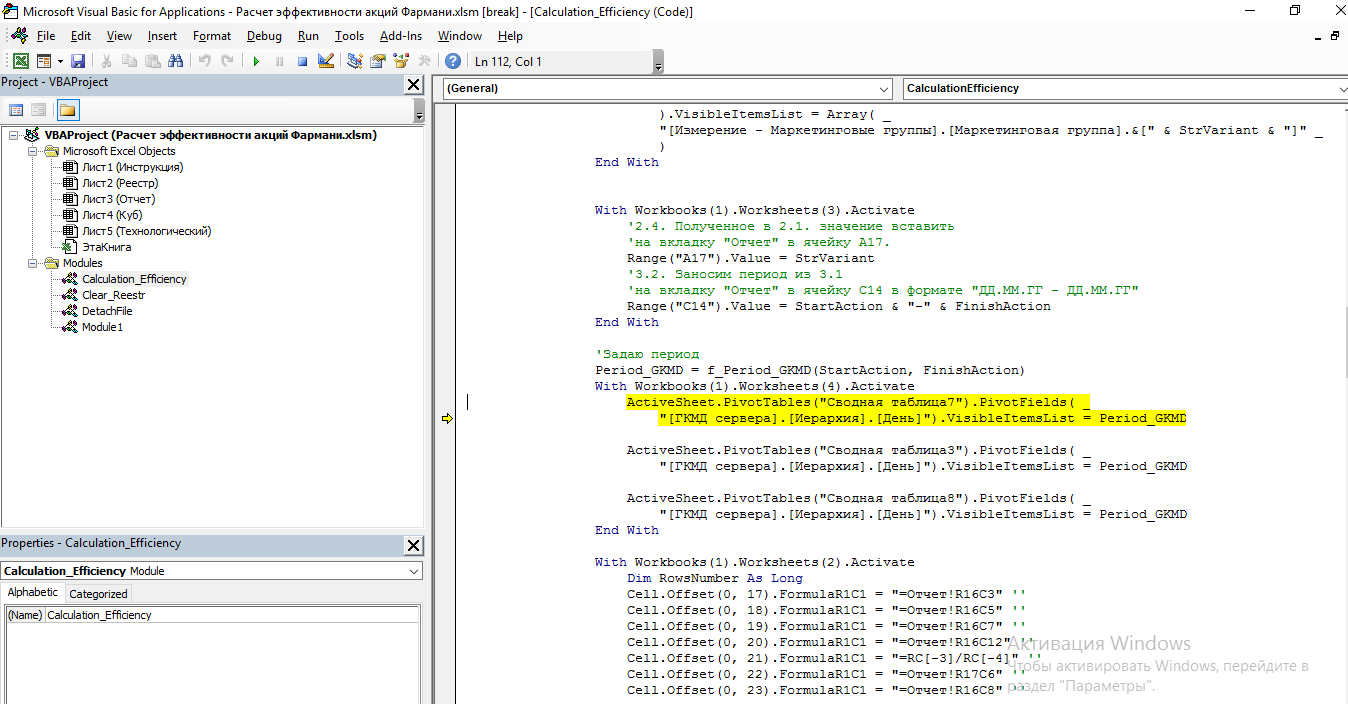Open the CalculationEfficiency procedure dropdown
The height and width of the screenshot is (704, 1348).
(x=1341, y=89)
